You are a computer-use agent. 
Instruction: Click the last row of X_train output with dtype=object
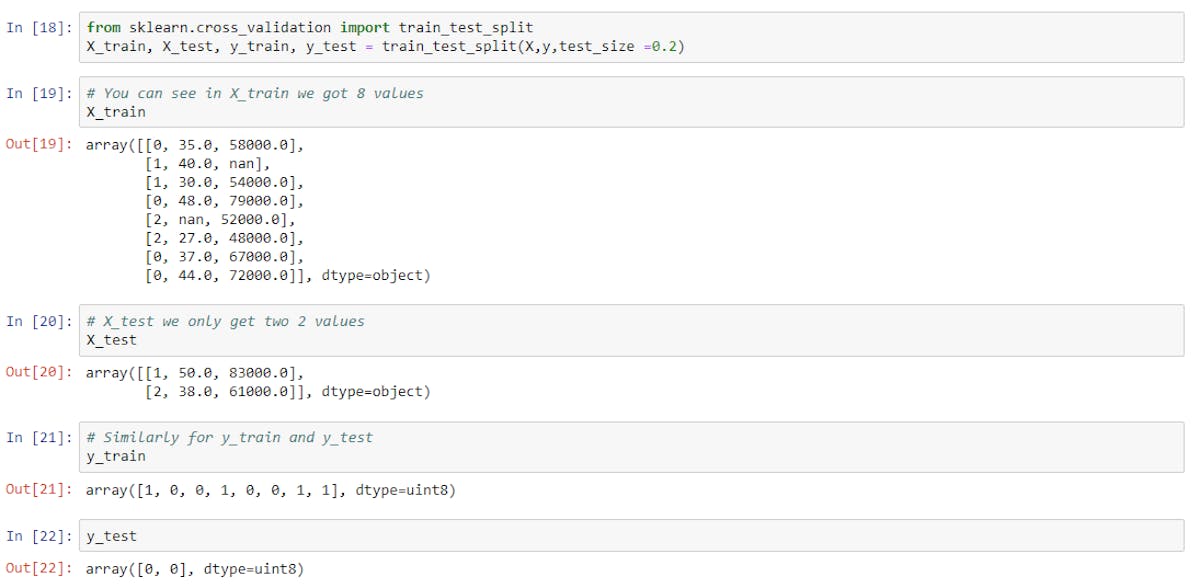287,275
